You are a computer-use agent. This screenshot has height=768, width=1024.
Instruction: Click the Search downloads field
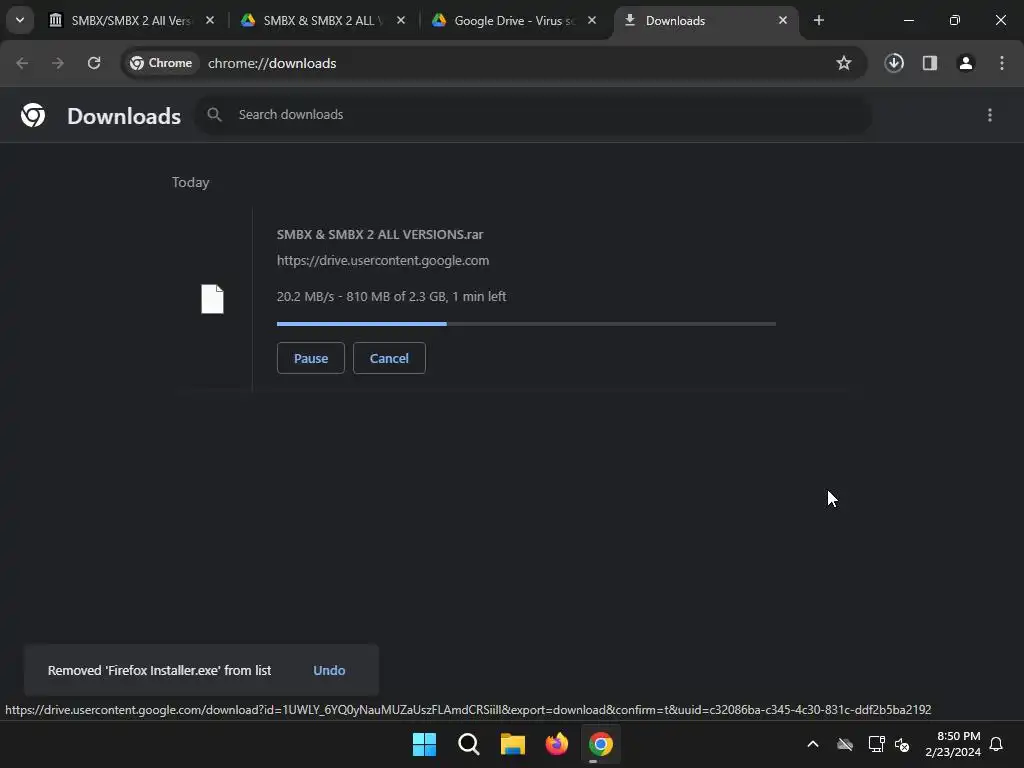pyautogui.click(x=534, y=115)
